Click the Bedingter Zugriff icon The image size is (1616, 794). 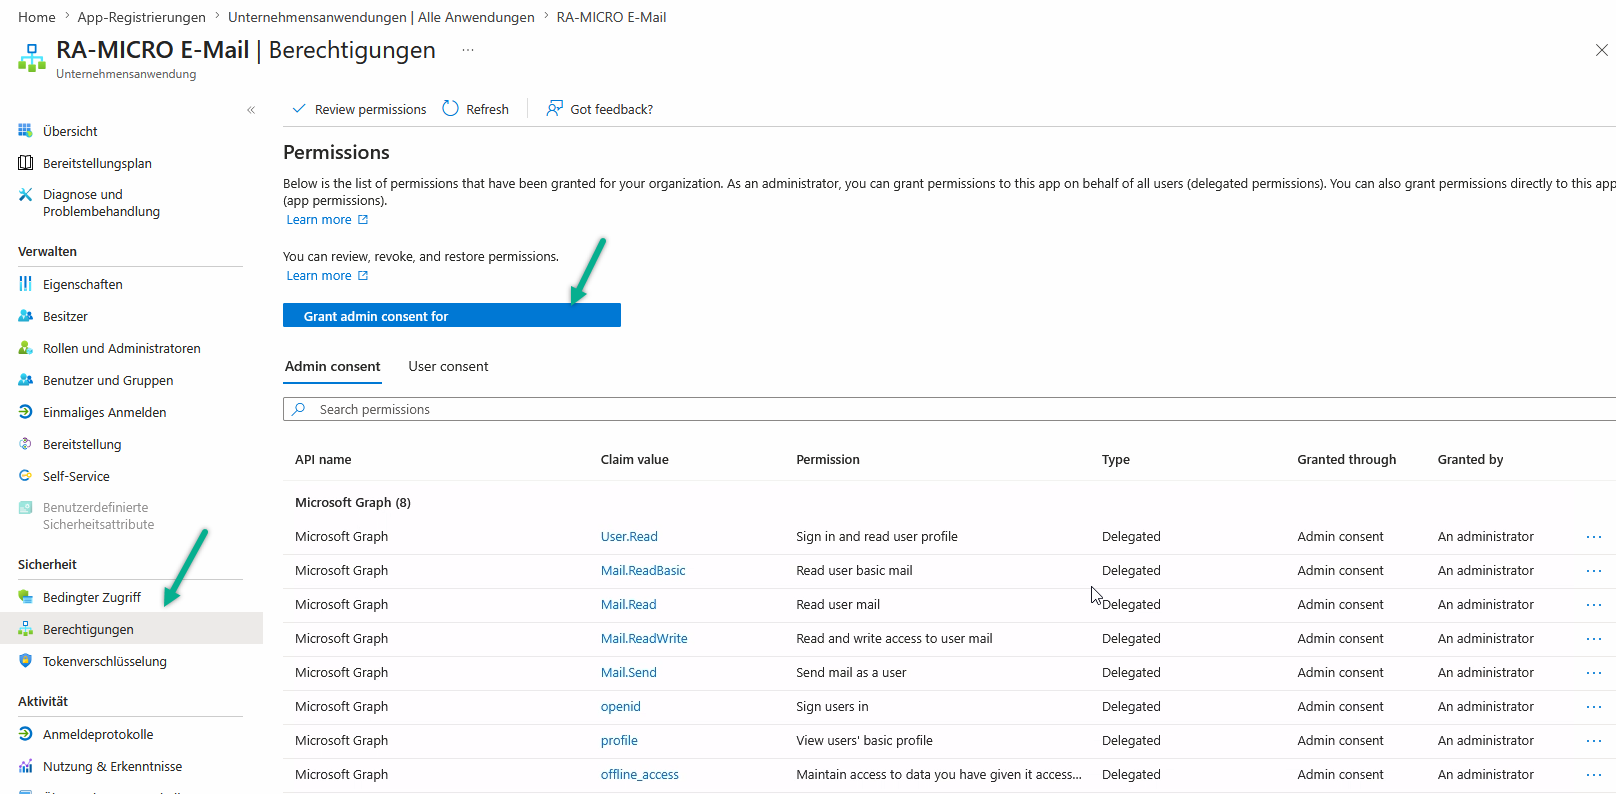coord(25,597)
